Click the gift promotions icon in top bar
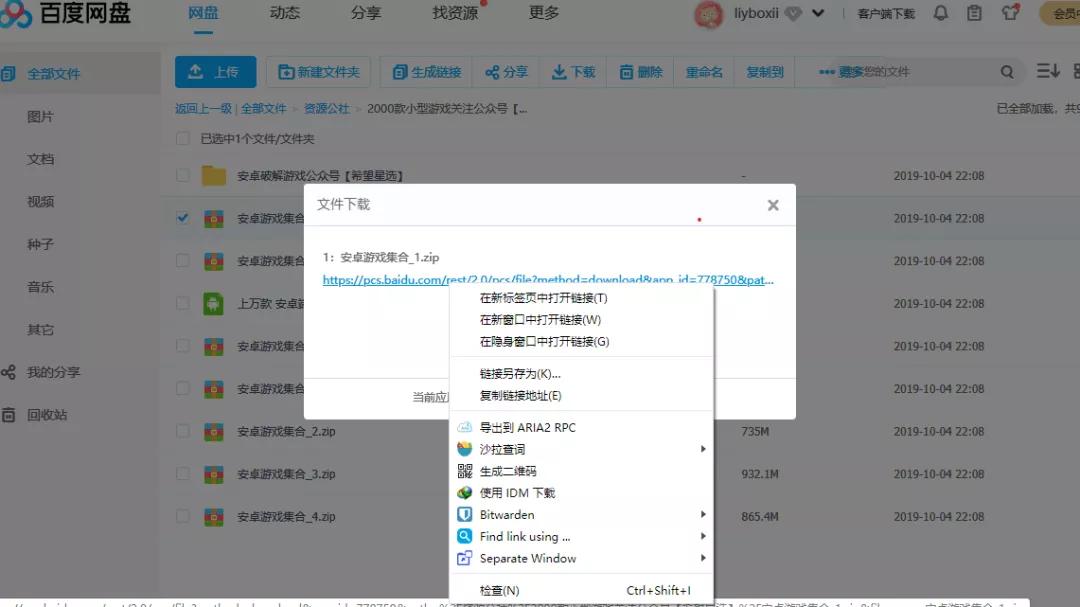This screenshot has height=607, width=1080. click(x=1009, y=13)
